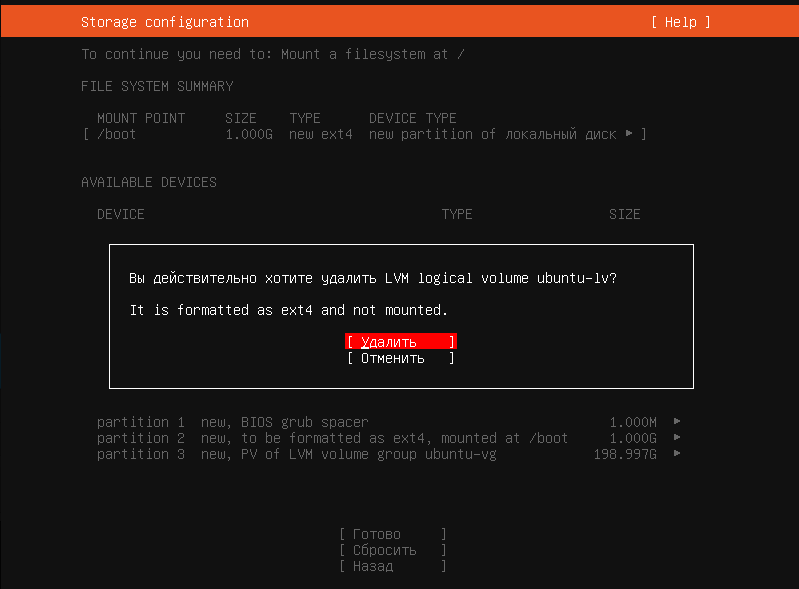The width and height of the screenshot is (799, 589).
Task: Select partition 1 BIOS grub spacer row
Action: (388, 422)
